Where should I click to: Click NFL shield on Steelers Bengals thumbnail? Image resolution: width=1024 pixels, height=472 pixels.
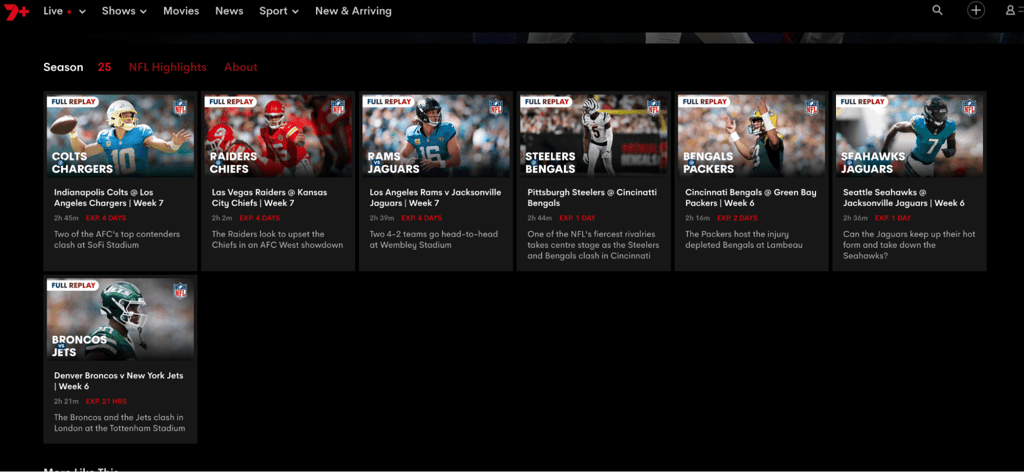tap(653, 108)
